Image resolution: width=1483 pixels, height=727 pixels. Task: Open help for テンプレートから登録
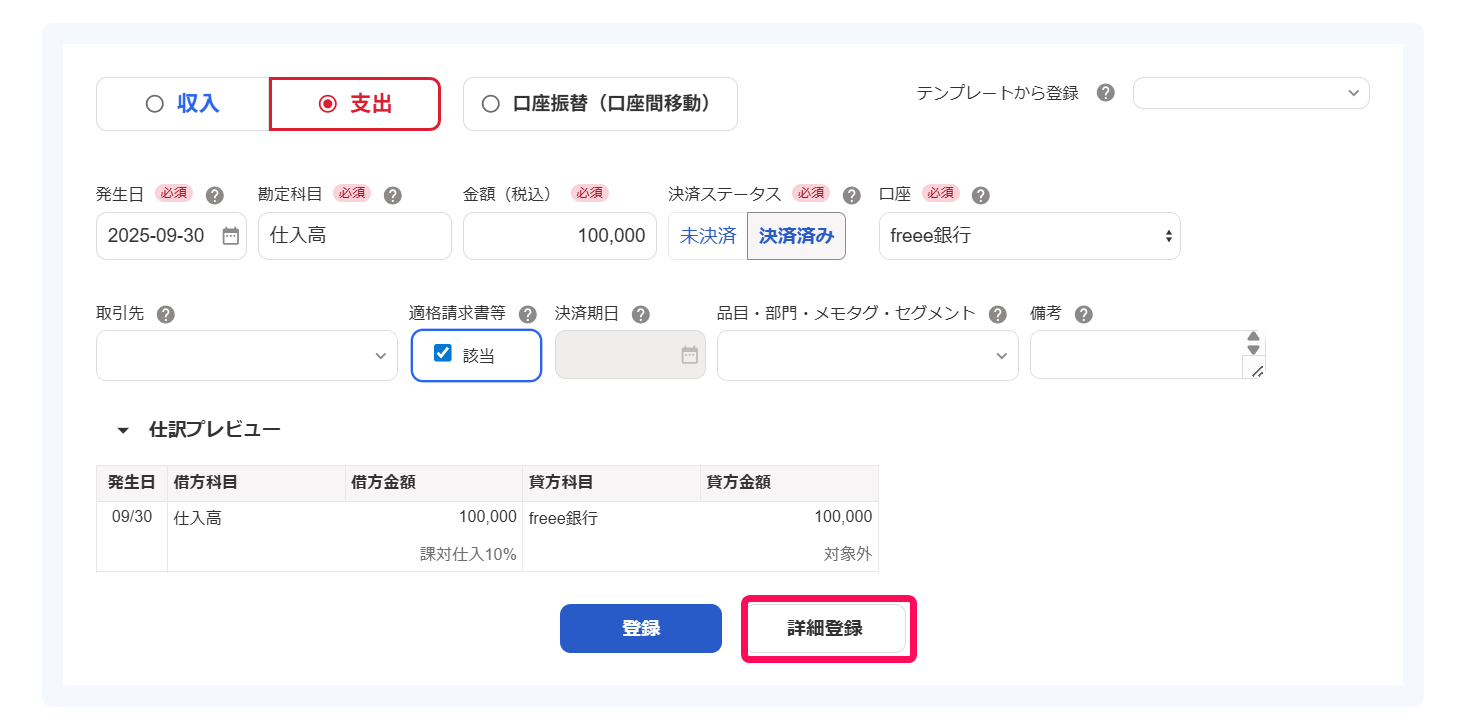click(x=1105, y=93)
